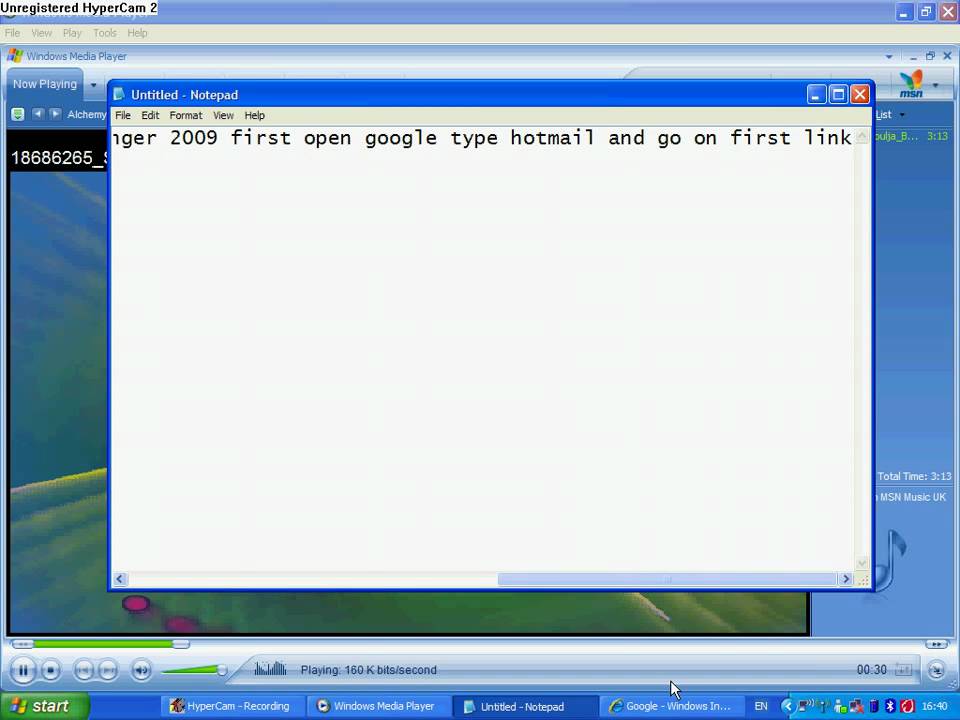Click the MSN Music UK link
960x720 pixels.
click(x=912, y=497)
